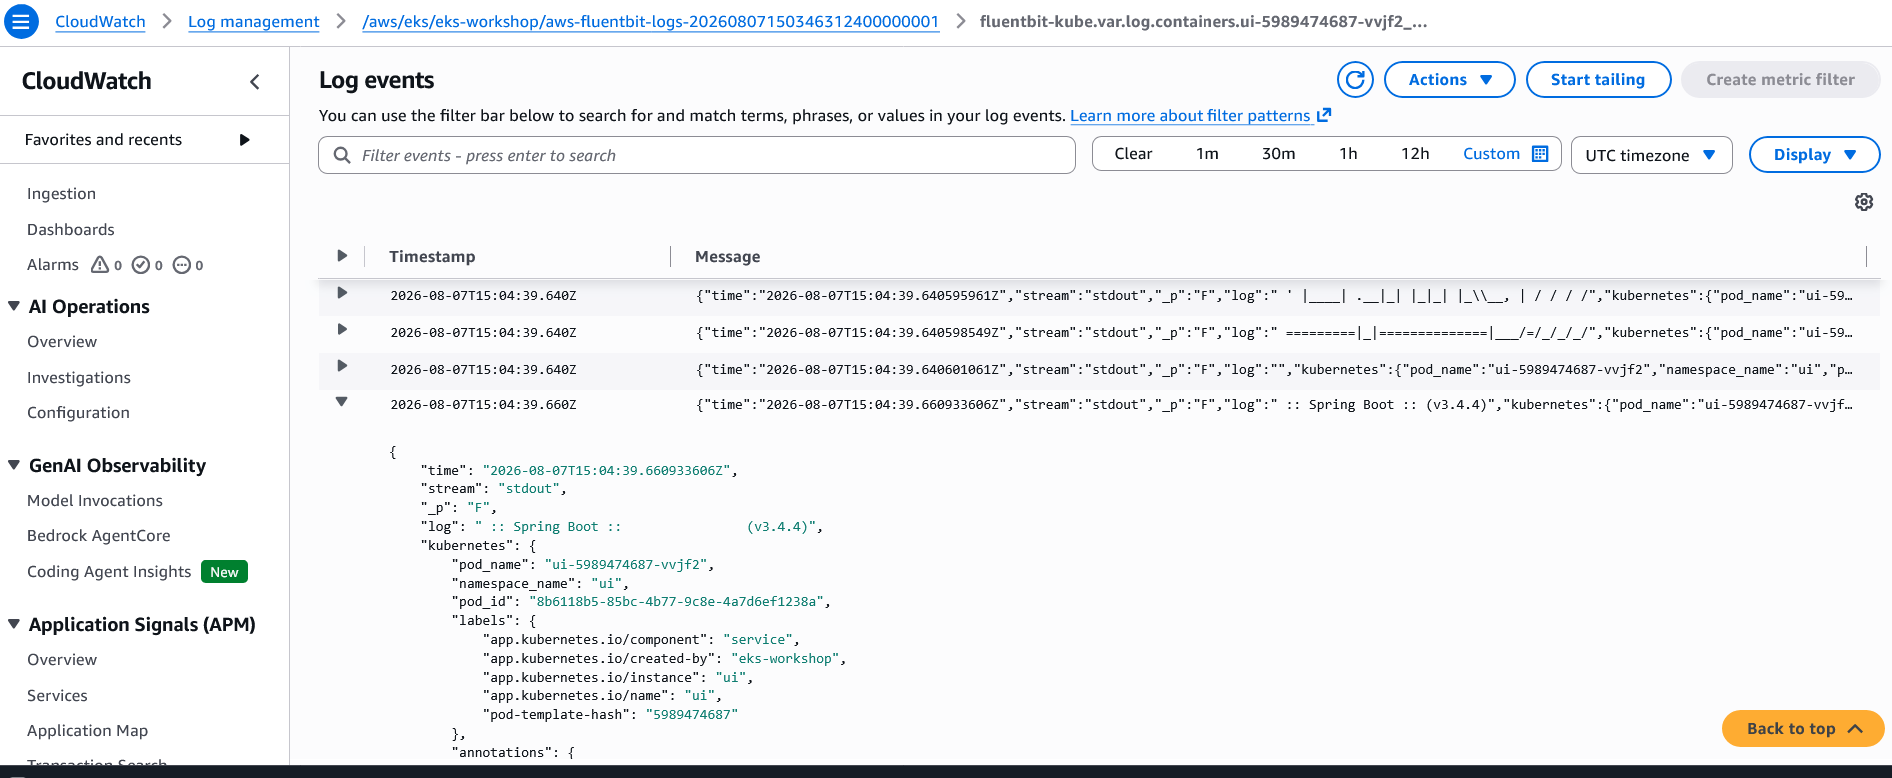Go to Log management breadcrumb
This screenshot has height=778, width=1892.
click(254, 22)
